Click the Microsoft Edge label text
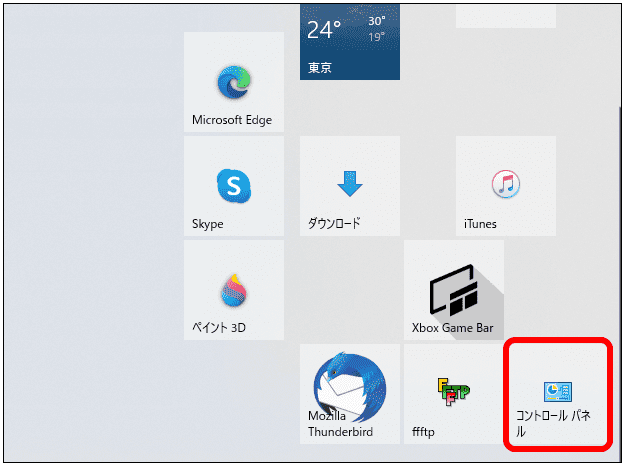 [x=232, y=120]
